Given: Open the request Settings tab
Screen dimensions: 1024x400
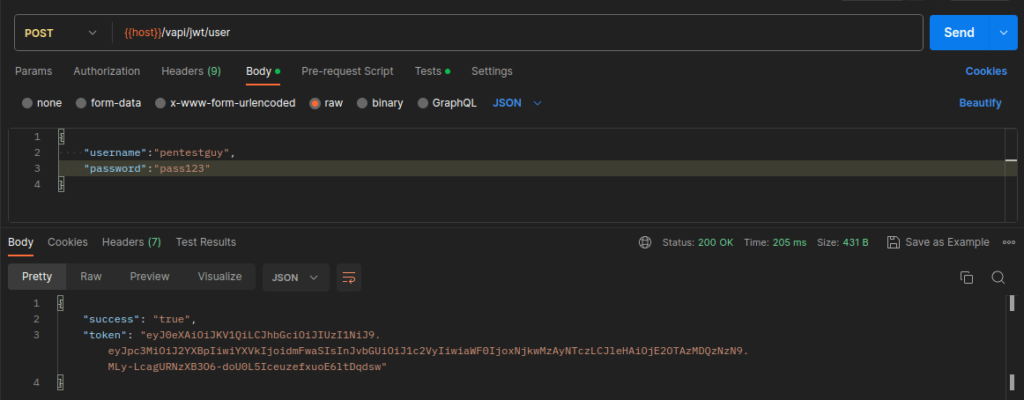Looking at the screenshot, I should point(492,71).
